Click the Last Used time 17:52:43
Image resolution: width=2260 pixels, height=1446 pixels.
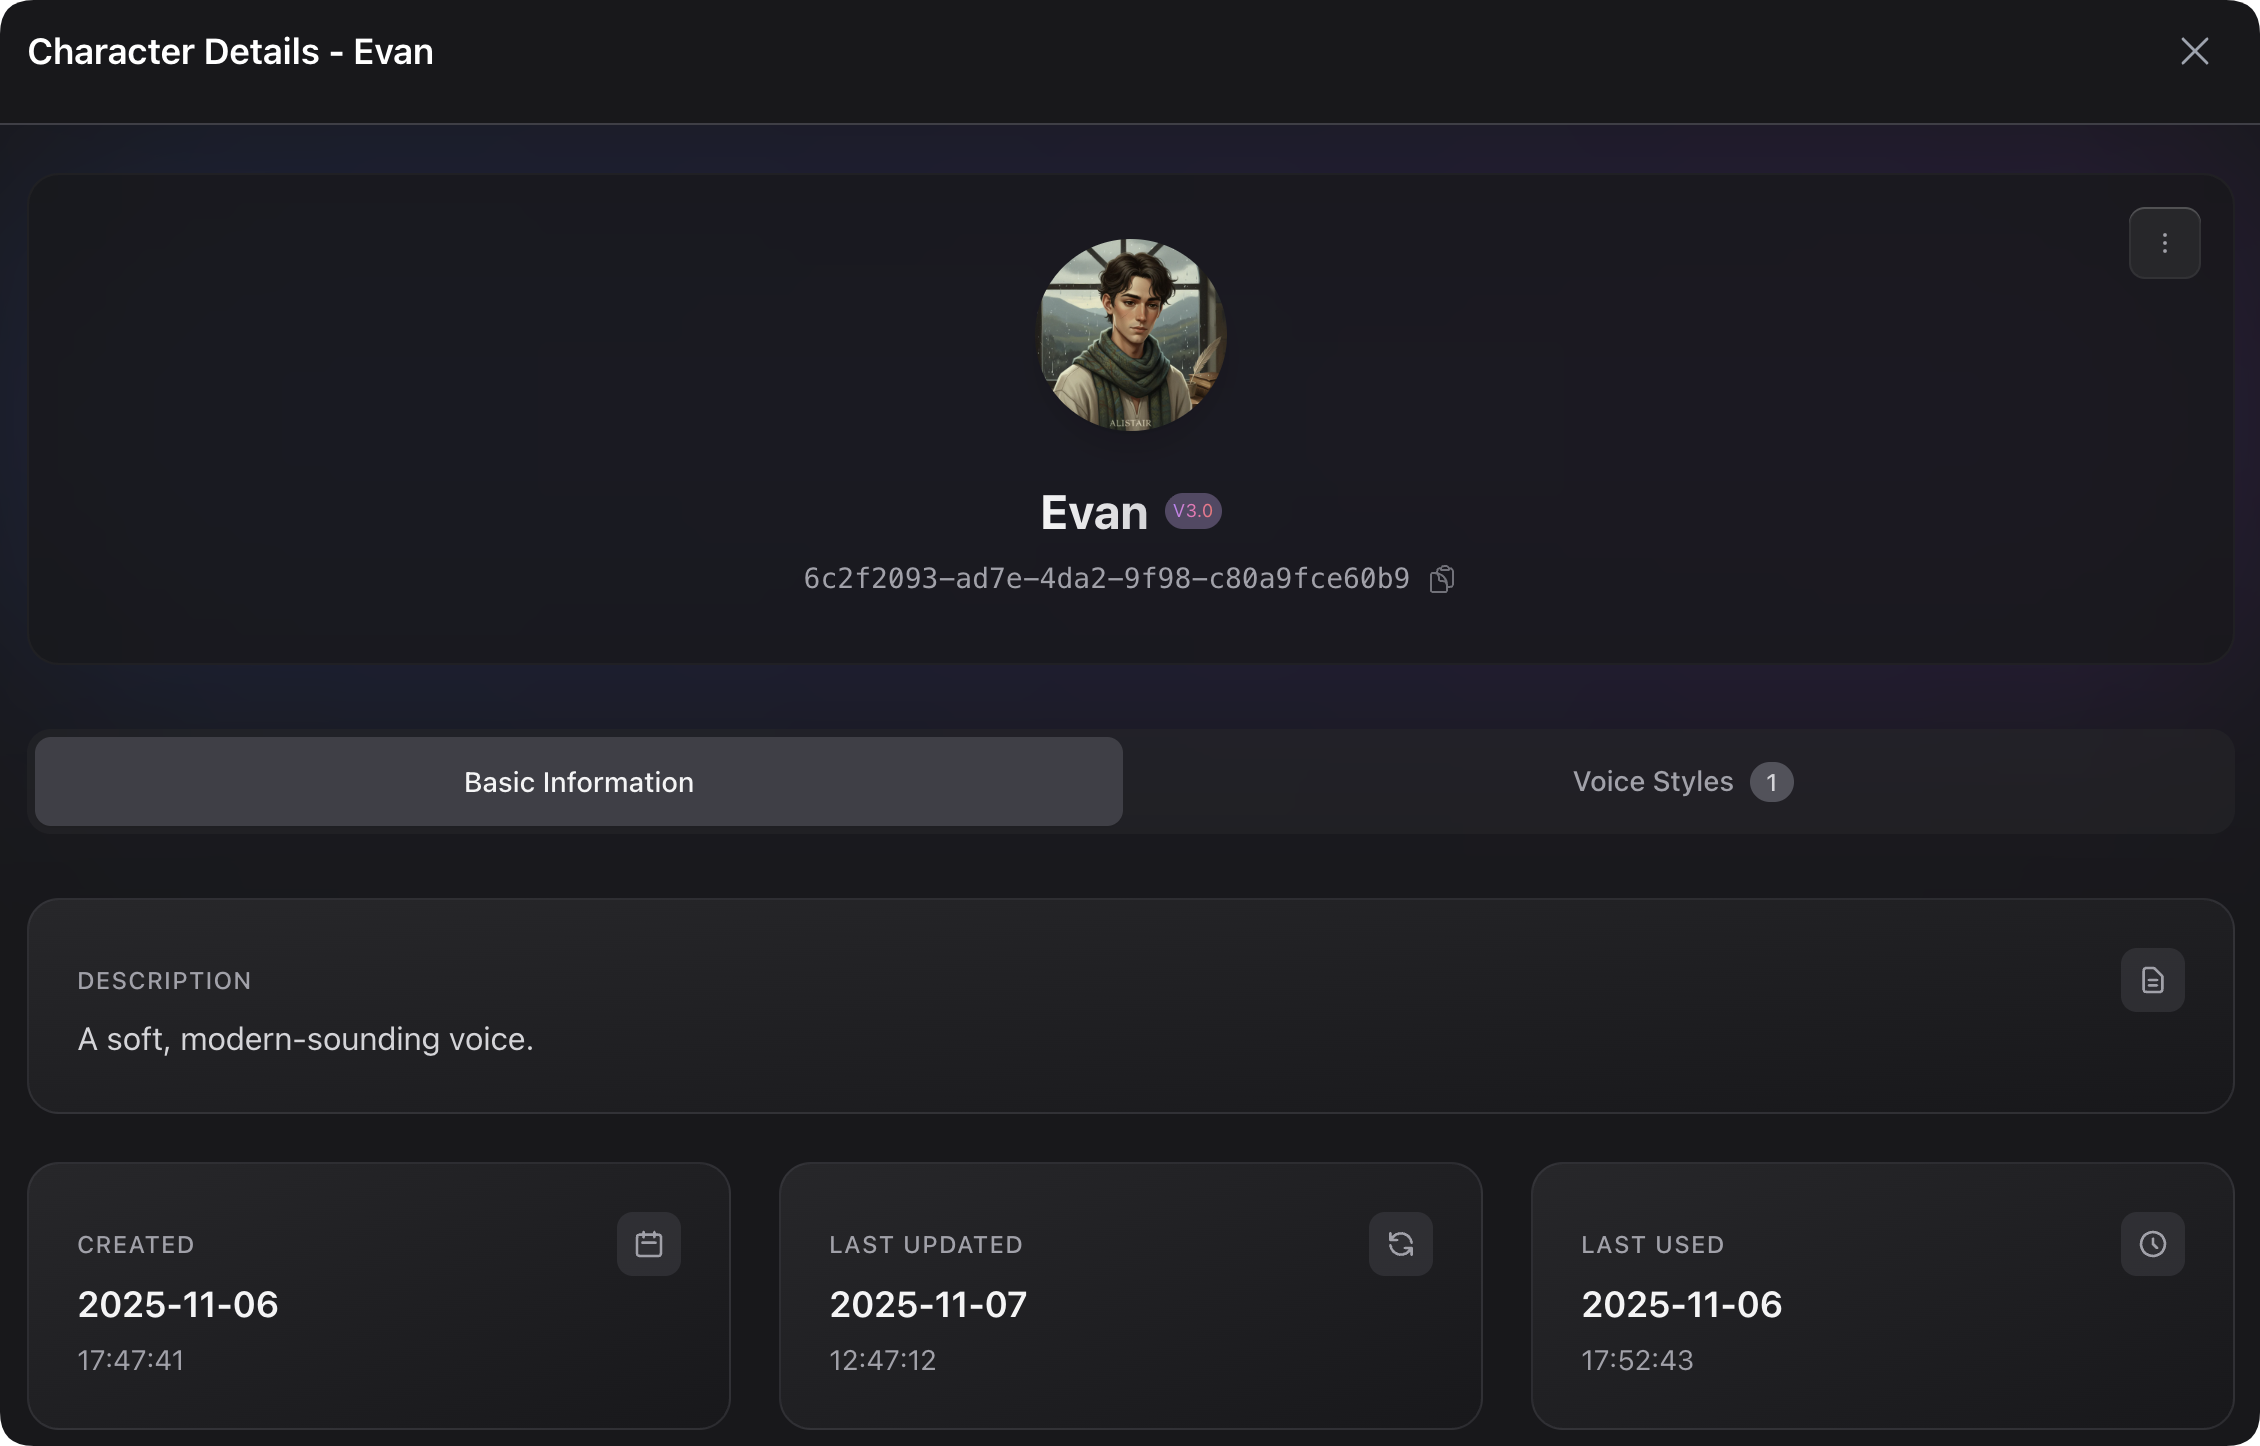pos(1637,1360)
